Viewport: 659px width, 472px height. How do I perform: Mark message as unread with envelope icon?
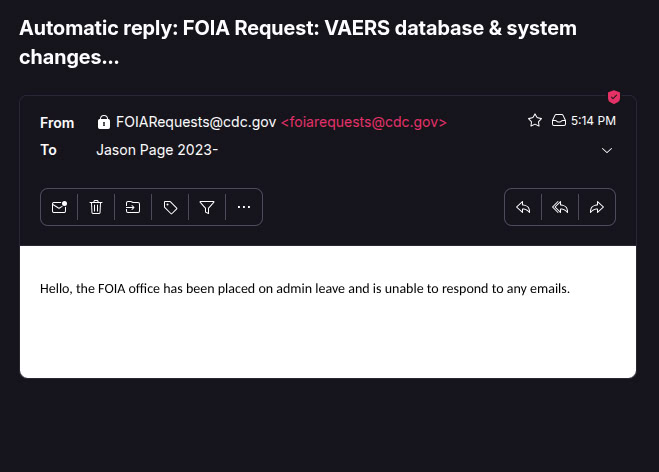[59, 207]
